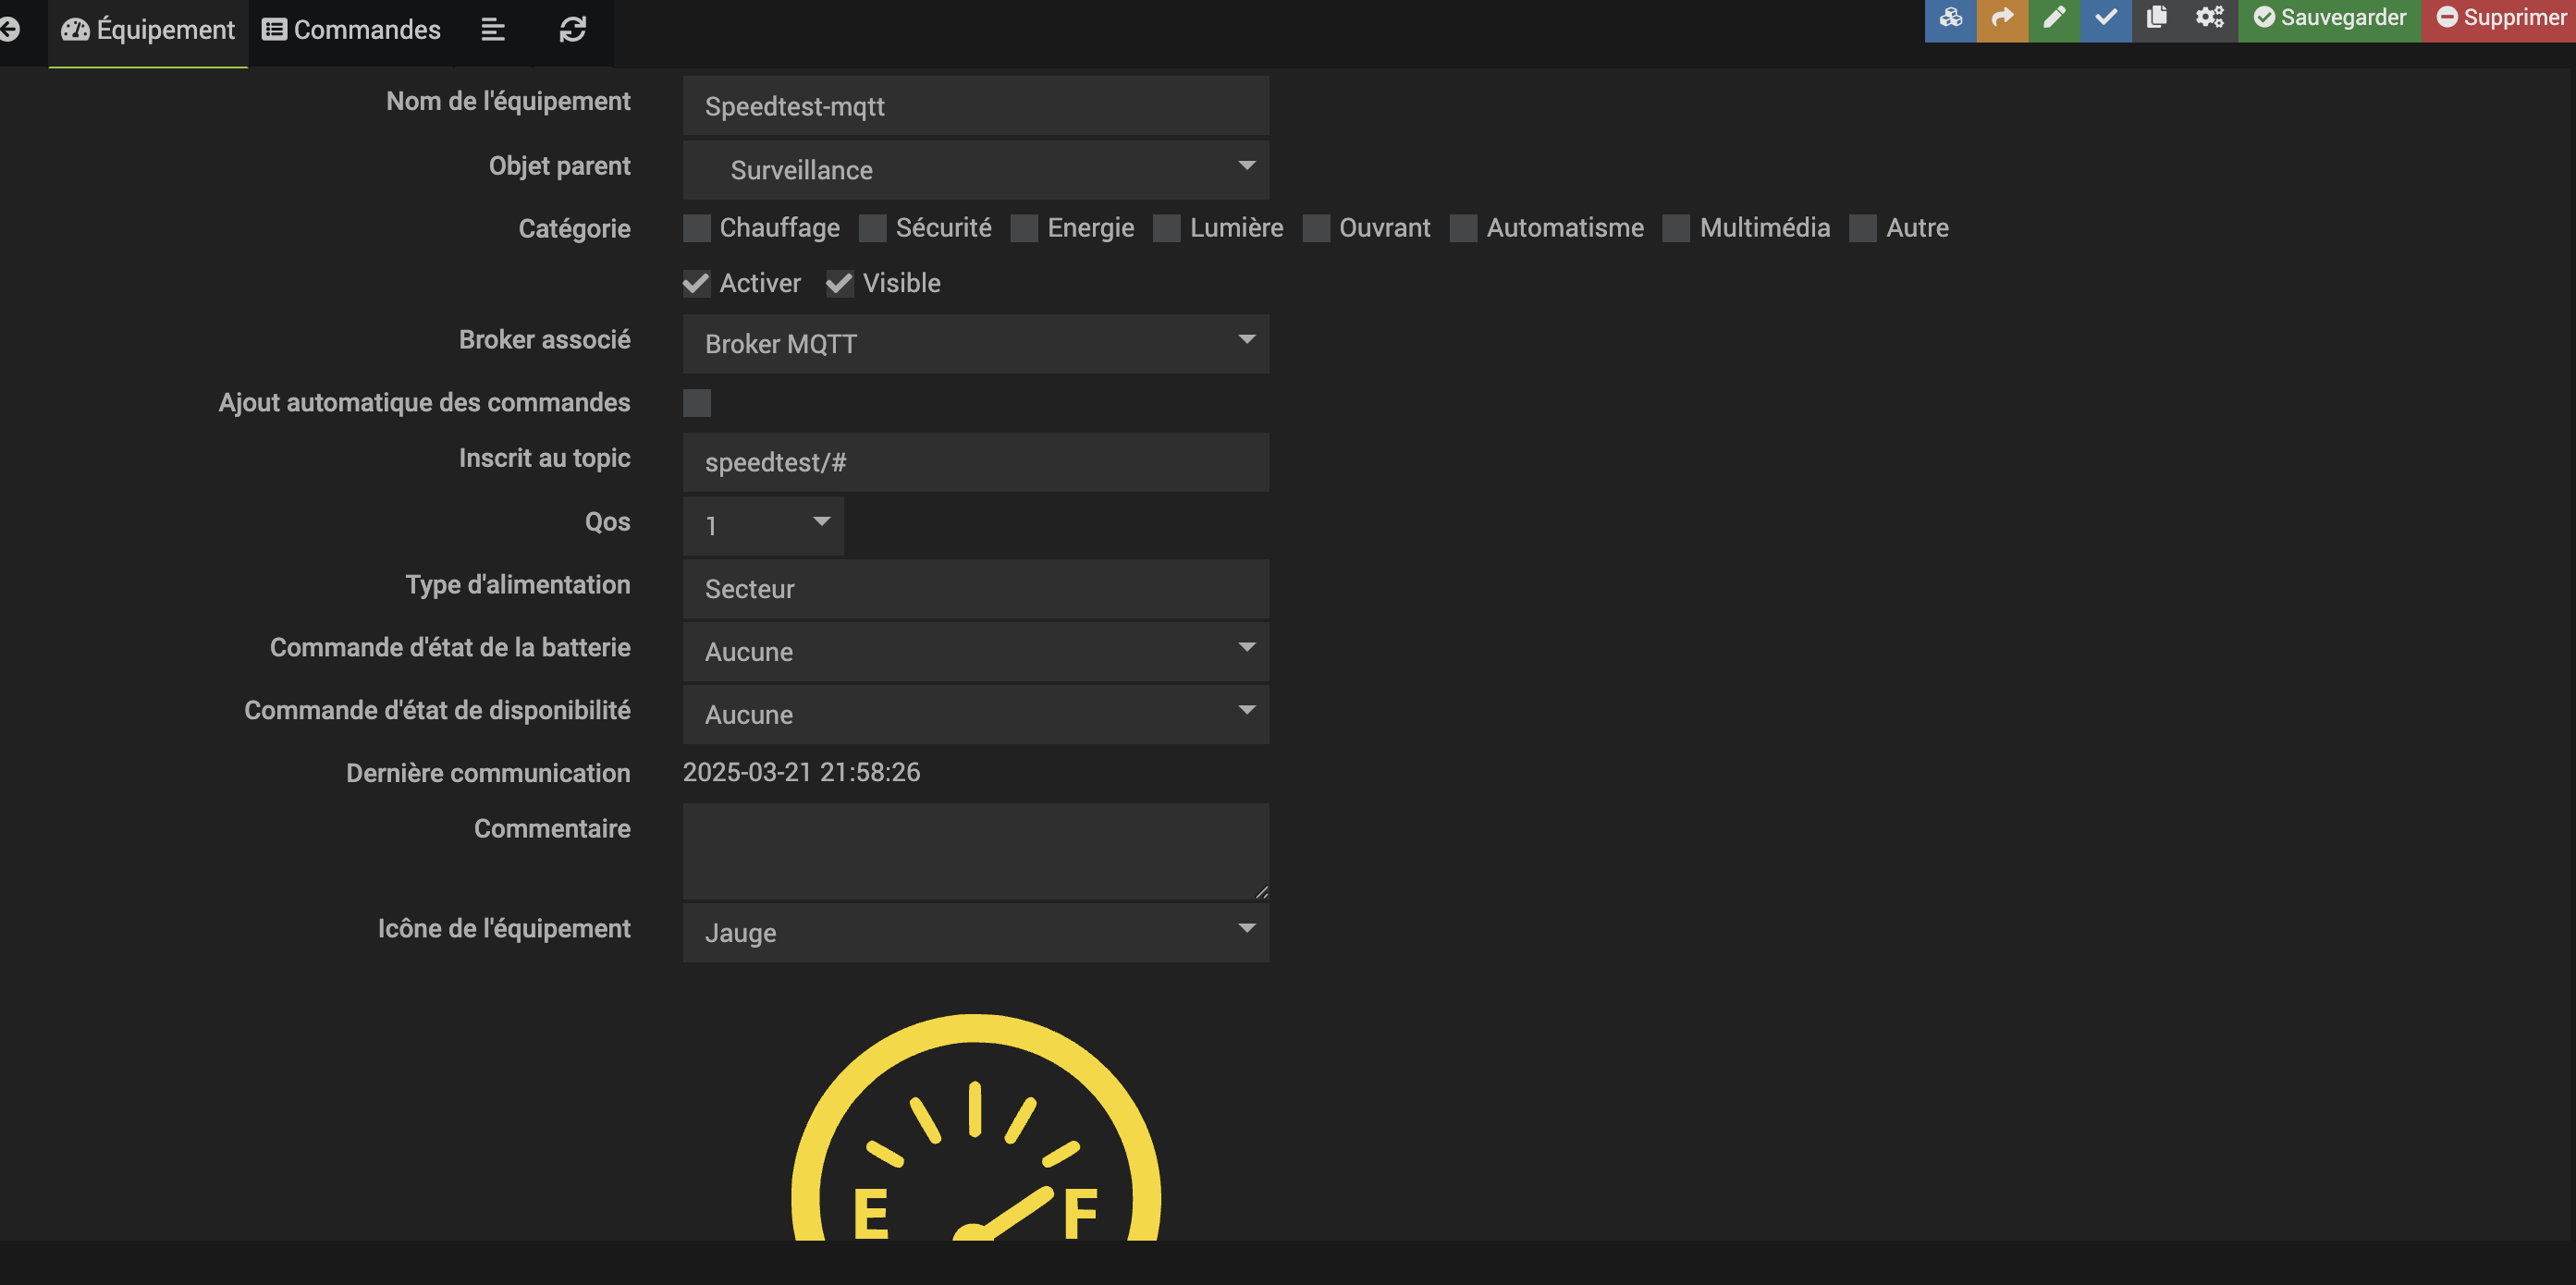Delete equipment with Supprimer
Viewport: 2576px width, 1285px height.
coord(2500,18)
